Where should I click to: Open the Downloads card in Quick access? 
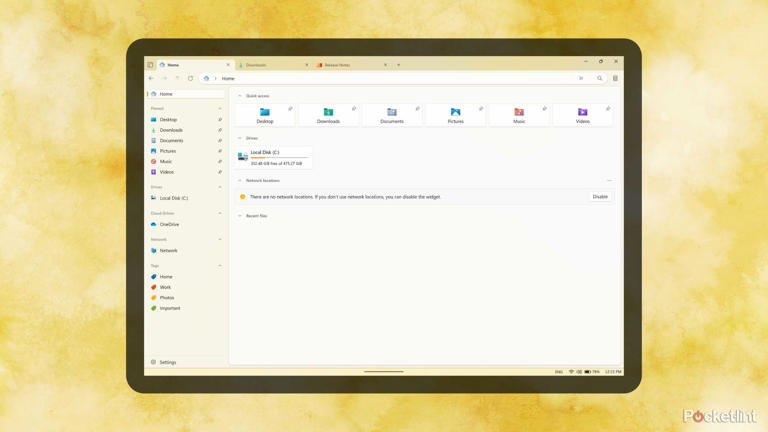328,115
